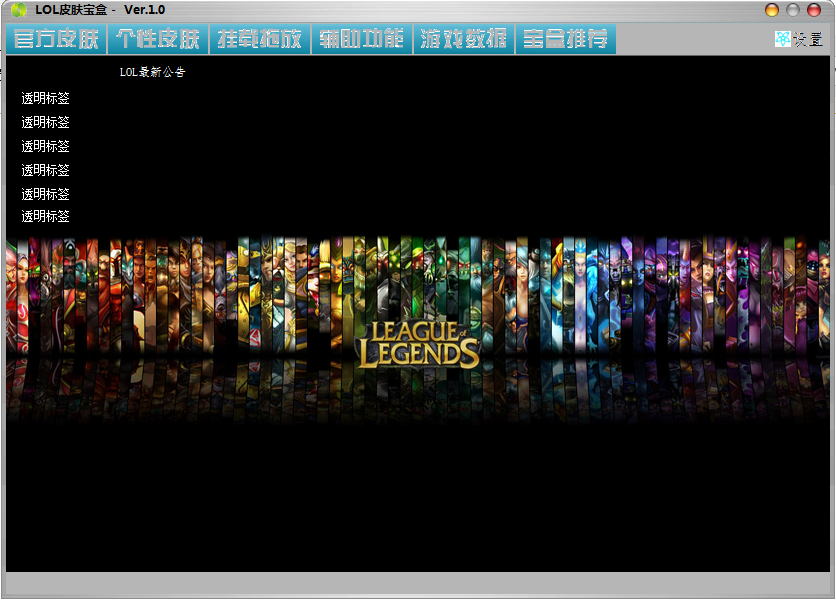Screen dimensions: 836x601
Task: Click the gray maximize button
Action: 793,10
